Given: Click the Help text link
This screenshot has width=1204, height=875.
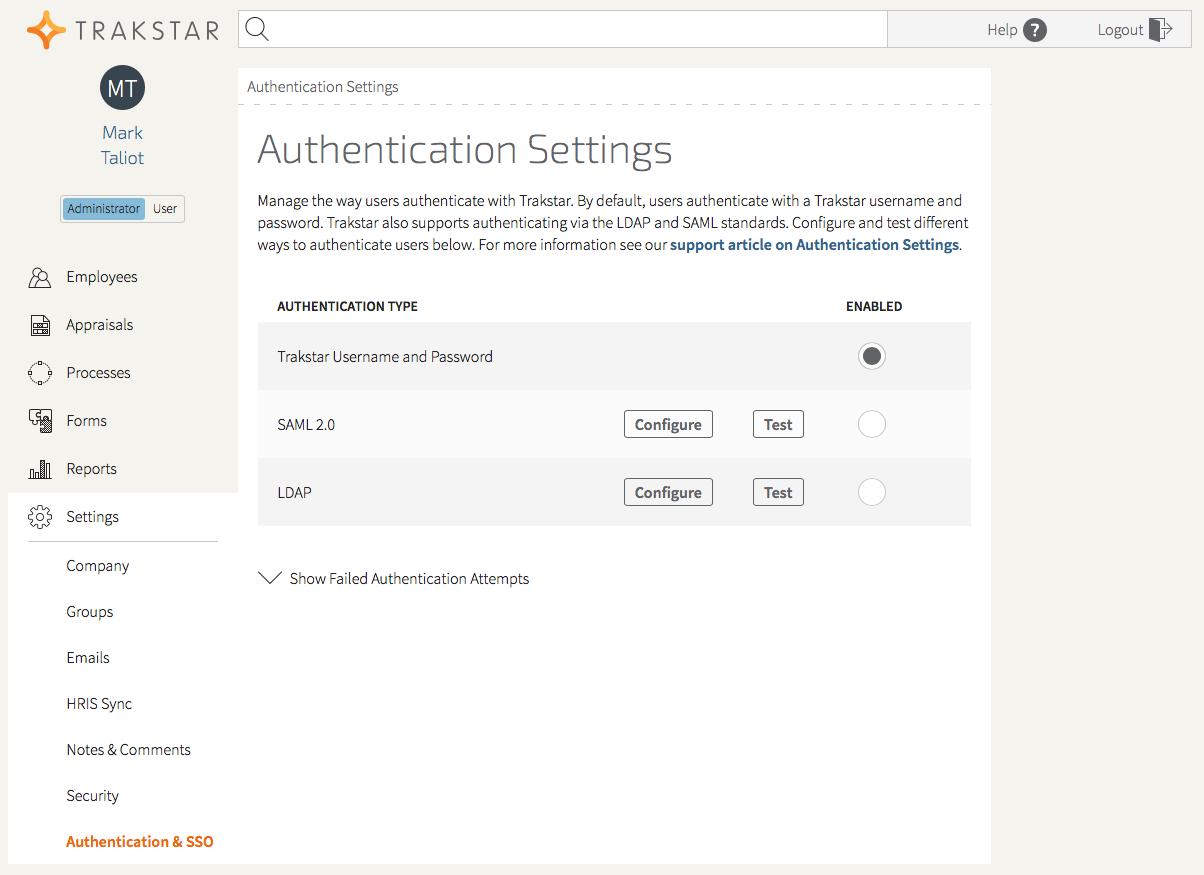Looking at the screenshot, I should coord(1002,30).
